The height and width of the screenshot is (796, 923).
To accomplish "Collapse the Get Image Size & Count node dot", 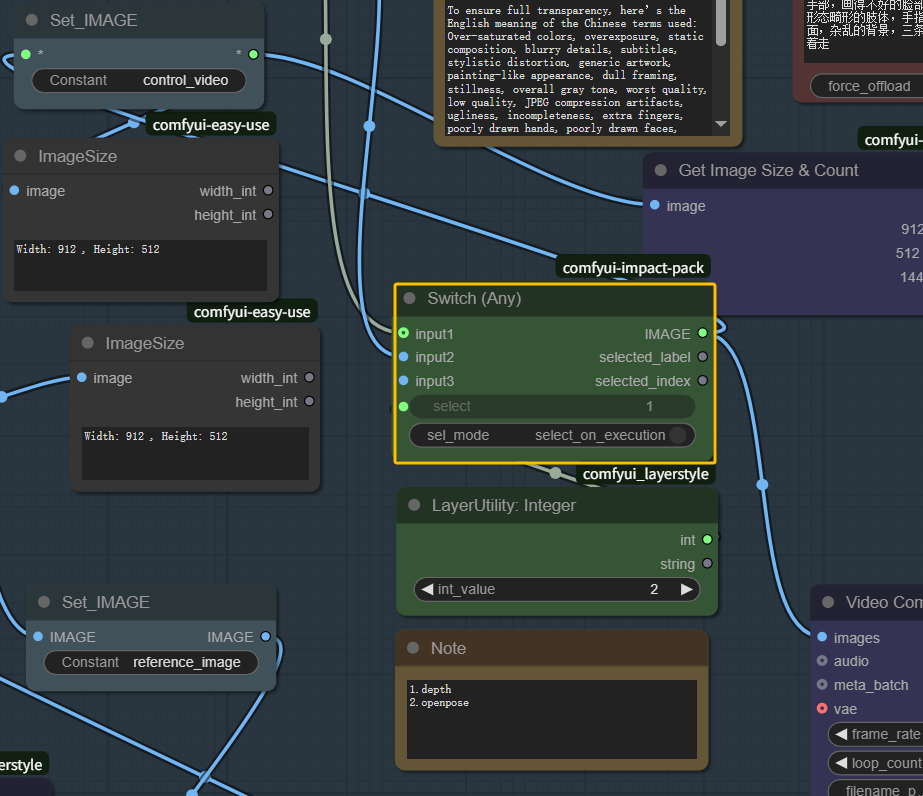I will pyautogui.click(x=660, y=170).
